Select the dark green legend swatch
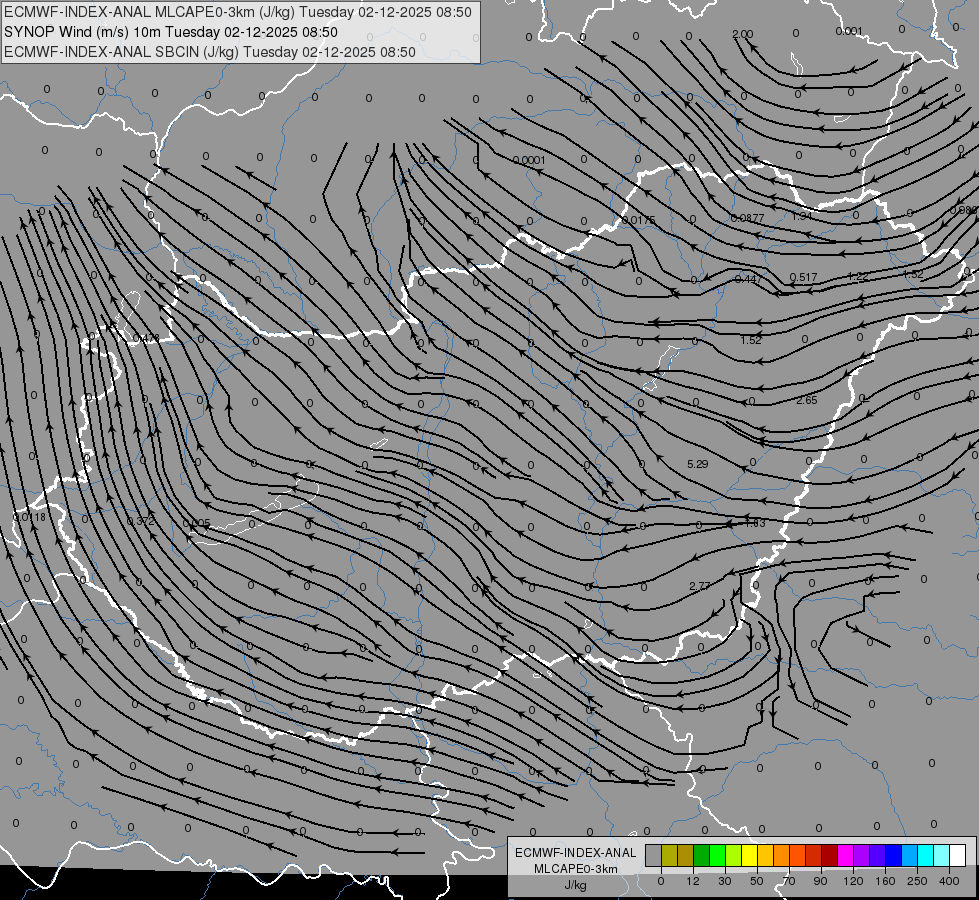This screenshot has width=979, height=900. point(702,855)
